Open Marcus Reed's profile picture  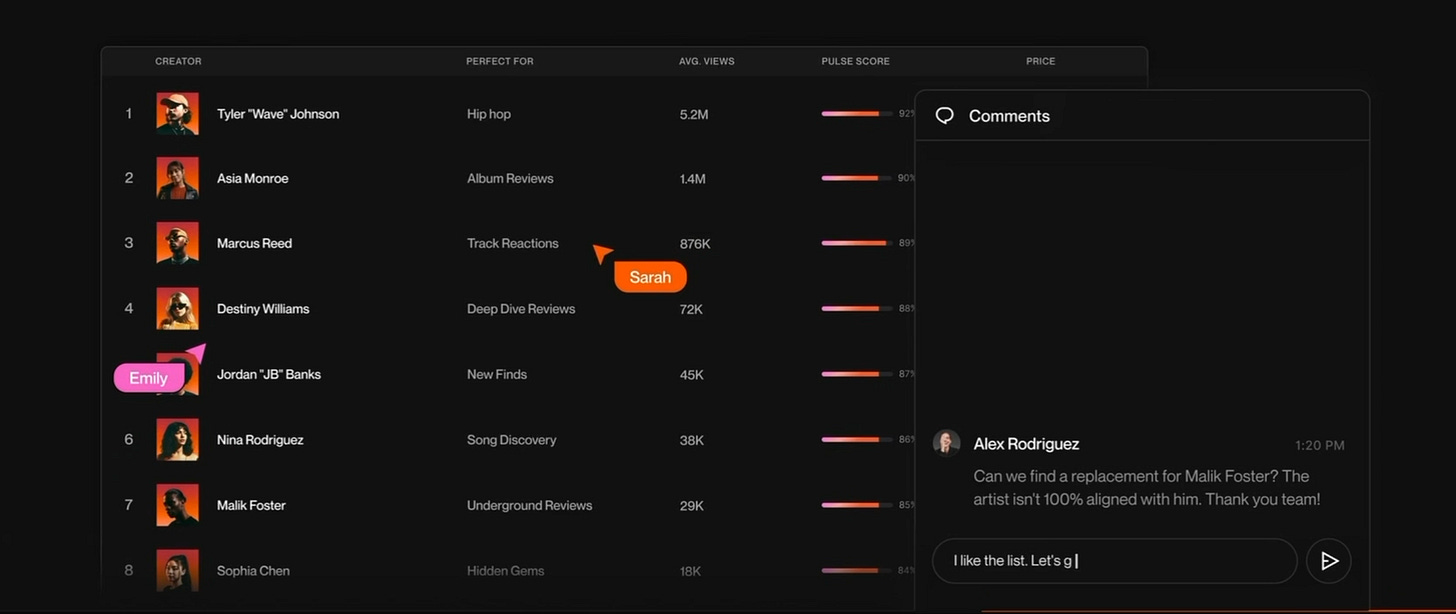[x=177, y=243]
